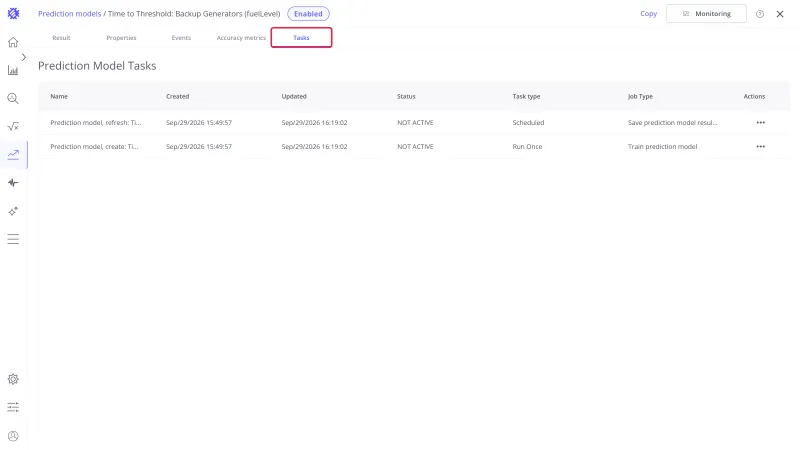Open the square root formula icon

tap(13, 127)
